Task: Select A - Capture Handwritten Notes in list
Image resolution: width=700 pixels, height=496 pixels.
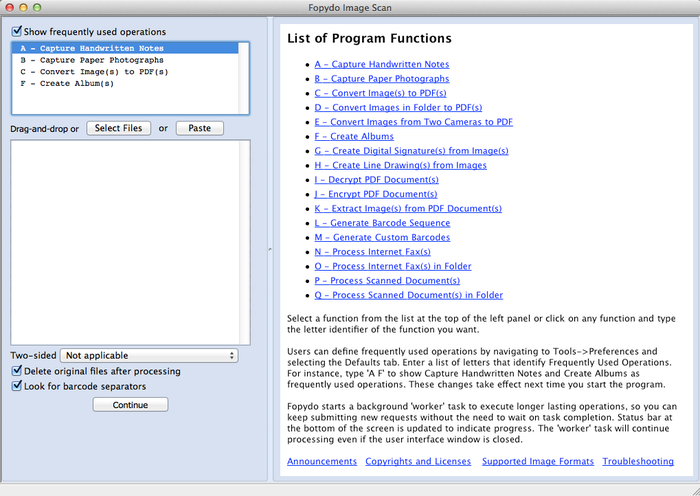Action: [x=125, y=48]
